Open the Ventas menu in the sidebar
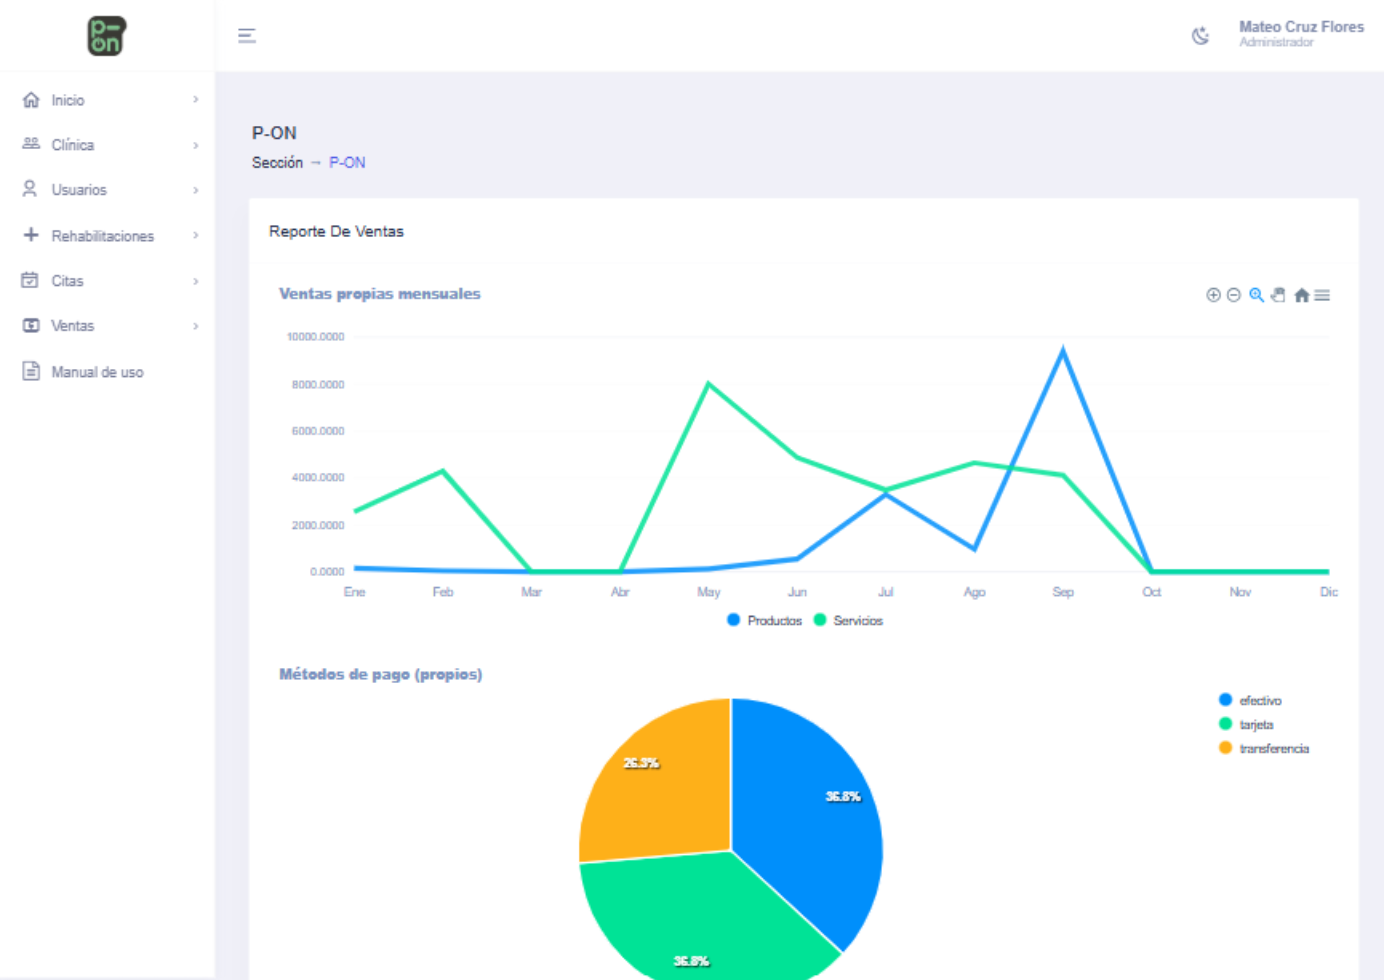 point(73,326)
